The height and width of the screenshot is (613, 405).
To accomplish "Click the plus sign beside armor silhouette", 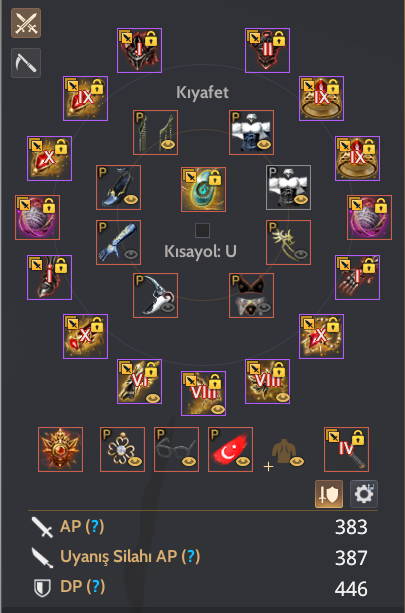I will click(268, 466).
